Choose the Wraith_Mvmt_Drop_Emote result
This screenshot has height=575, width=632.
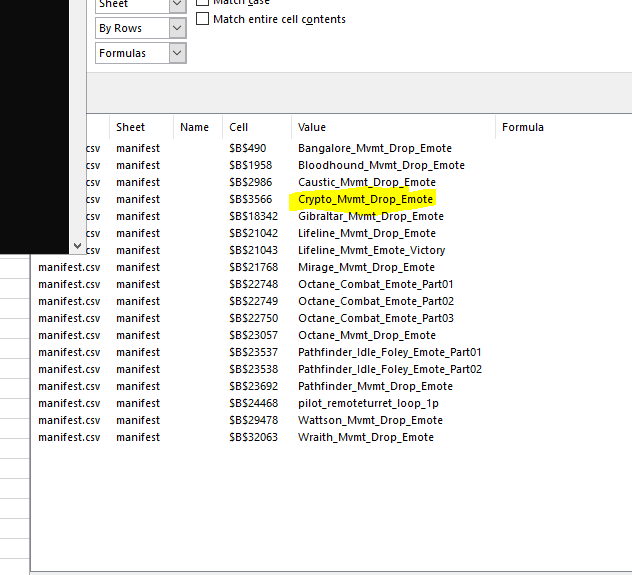pyautogui.click(x=365, y=437)
